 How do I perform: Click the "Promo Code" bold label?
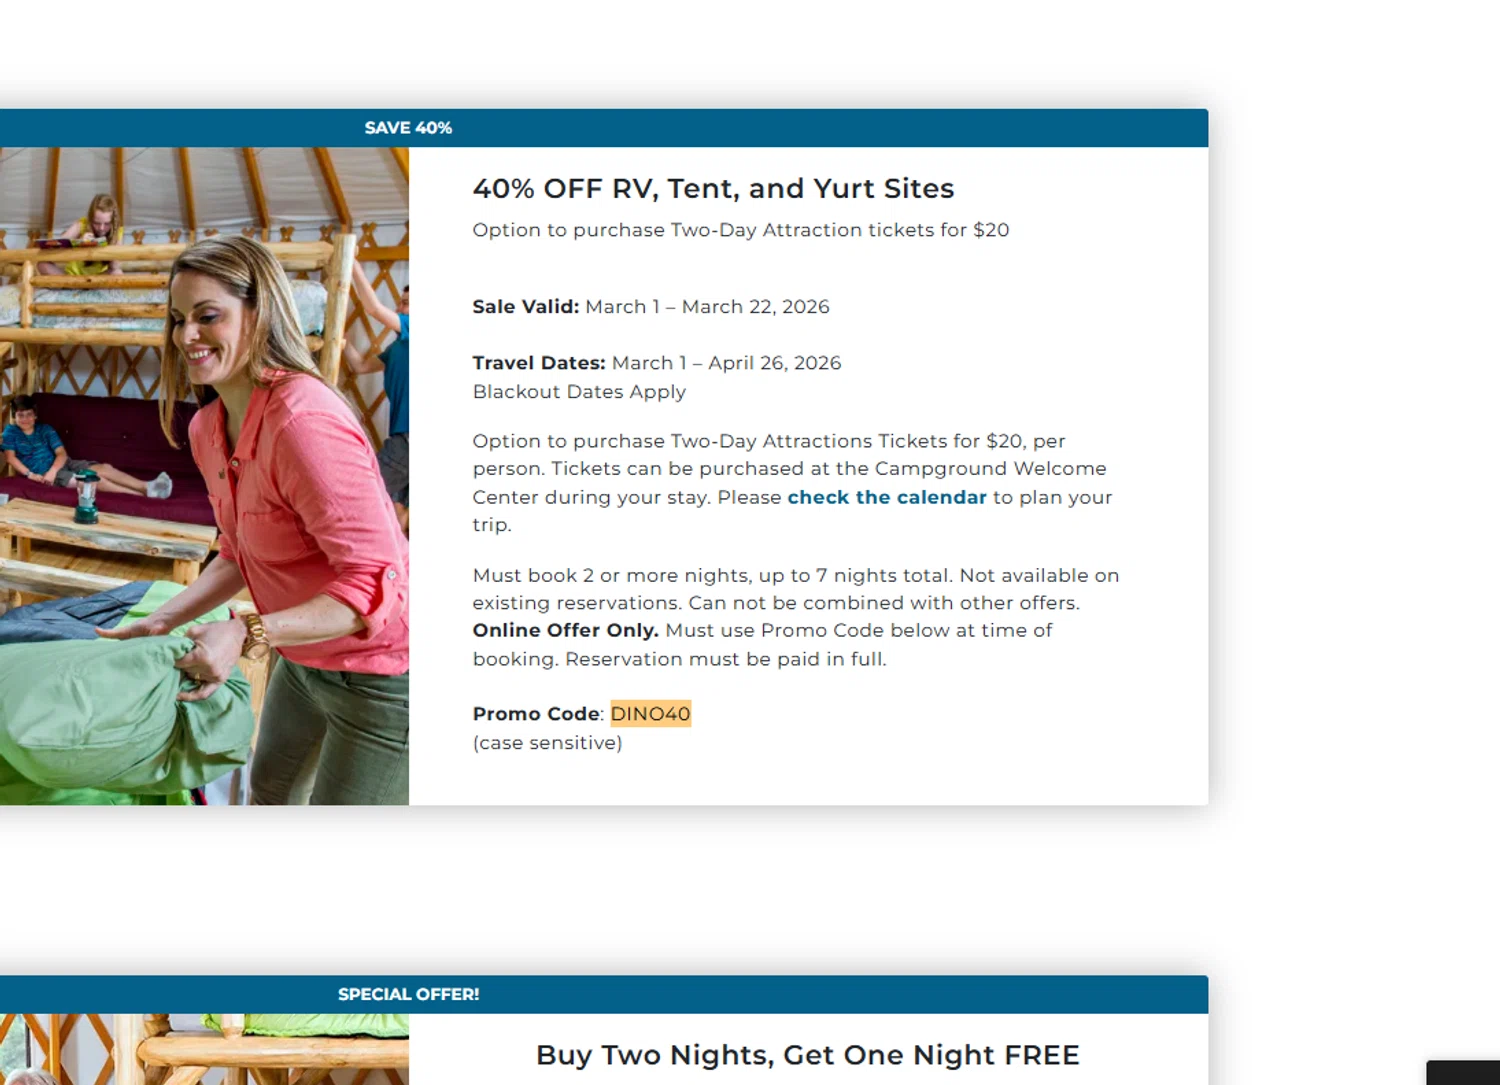tap(536, 714)
